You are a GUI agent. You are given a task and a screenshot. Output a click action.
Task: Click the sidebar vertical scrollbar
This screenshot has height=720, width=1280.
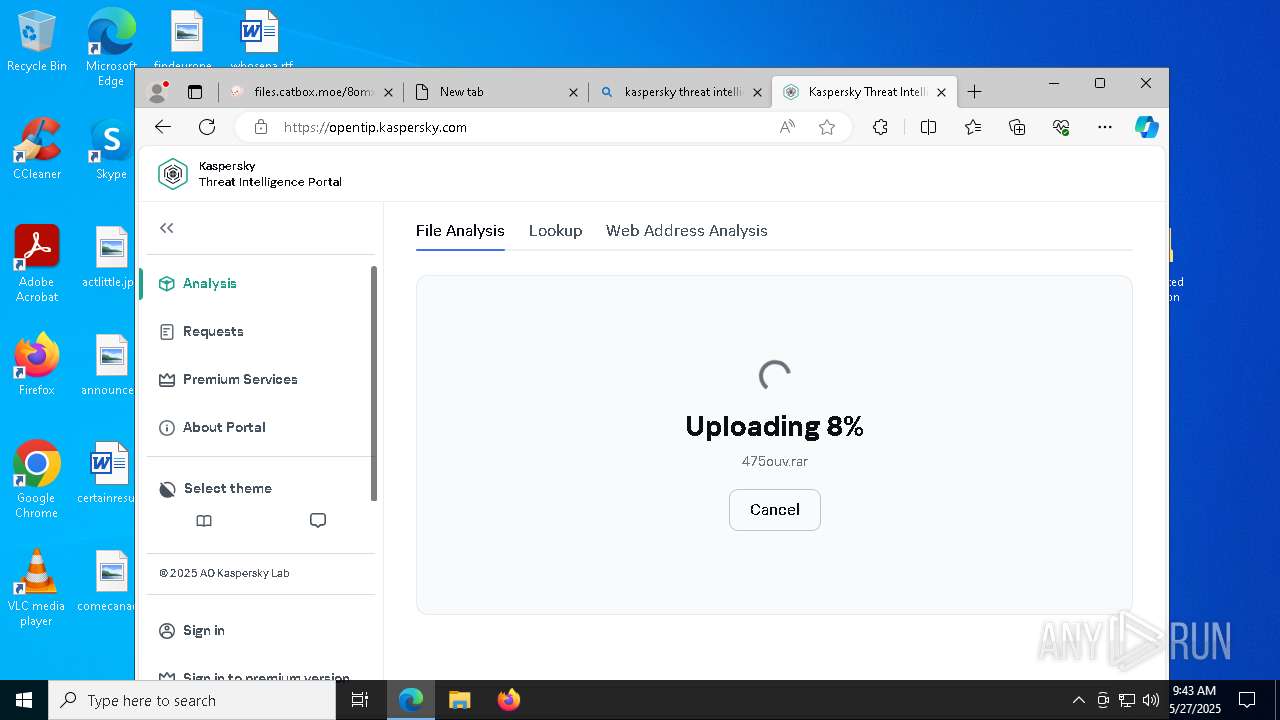374,383
